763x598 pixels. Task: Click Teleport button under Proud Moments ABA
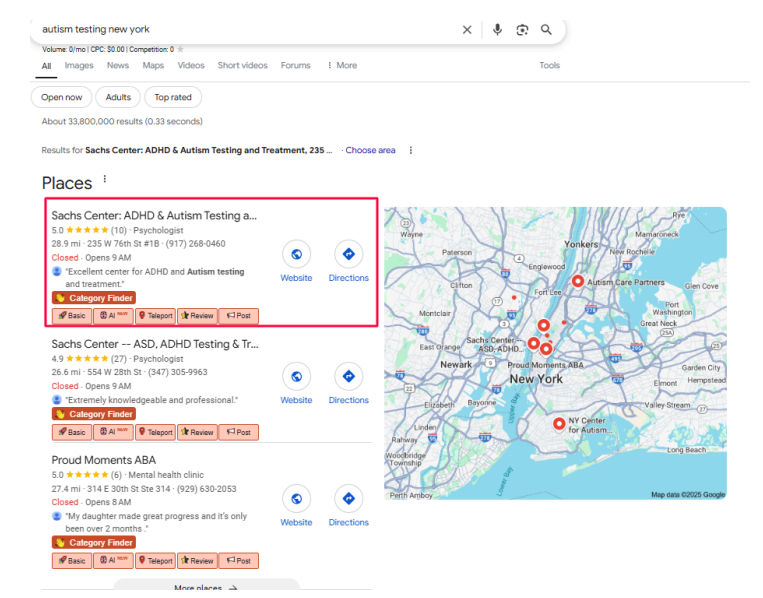click(x=156, y=561)
